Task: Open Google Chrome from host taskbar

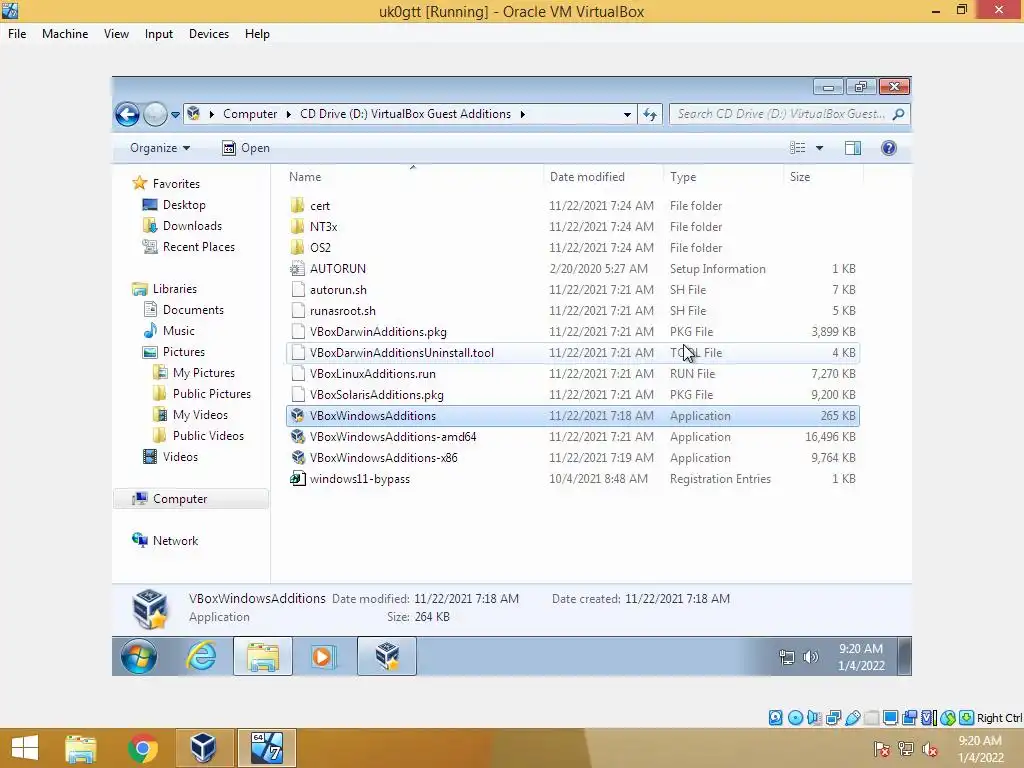Action: click(142, 748)
